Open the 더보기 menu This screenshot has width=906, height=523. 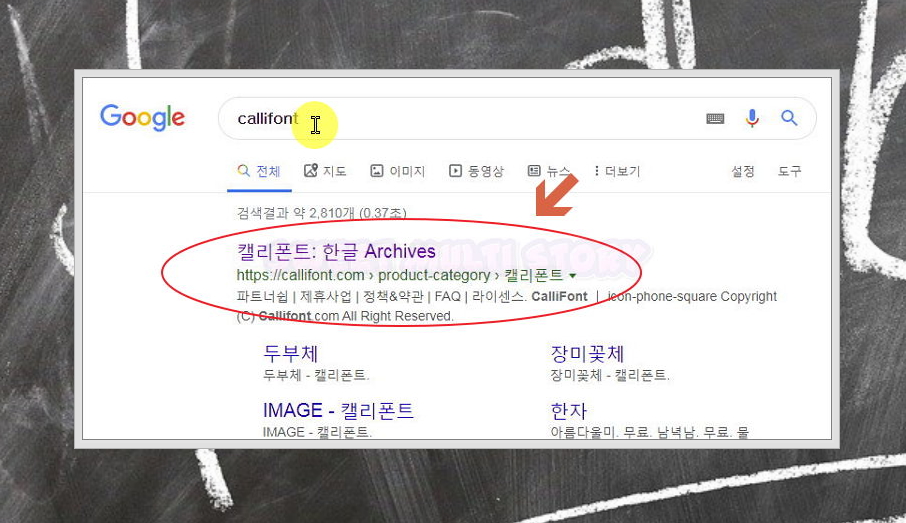pyautogui.click(x=617, y=171)
